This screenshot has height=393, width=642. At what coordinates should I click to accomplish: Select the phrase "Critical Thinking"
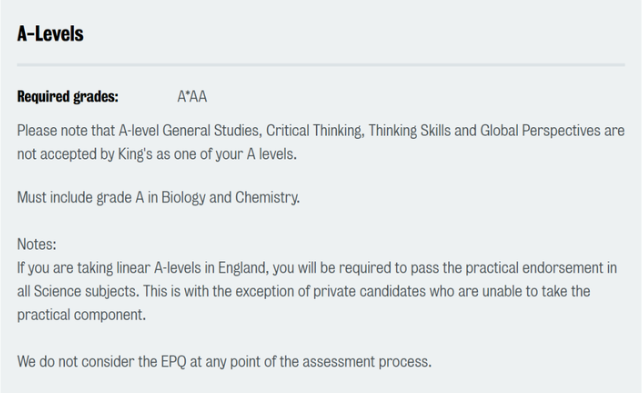pyautogui.click(x=315, y=131)
